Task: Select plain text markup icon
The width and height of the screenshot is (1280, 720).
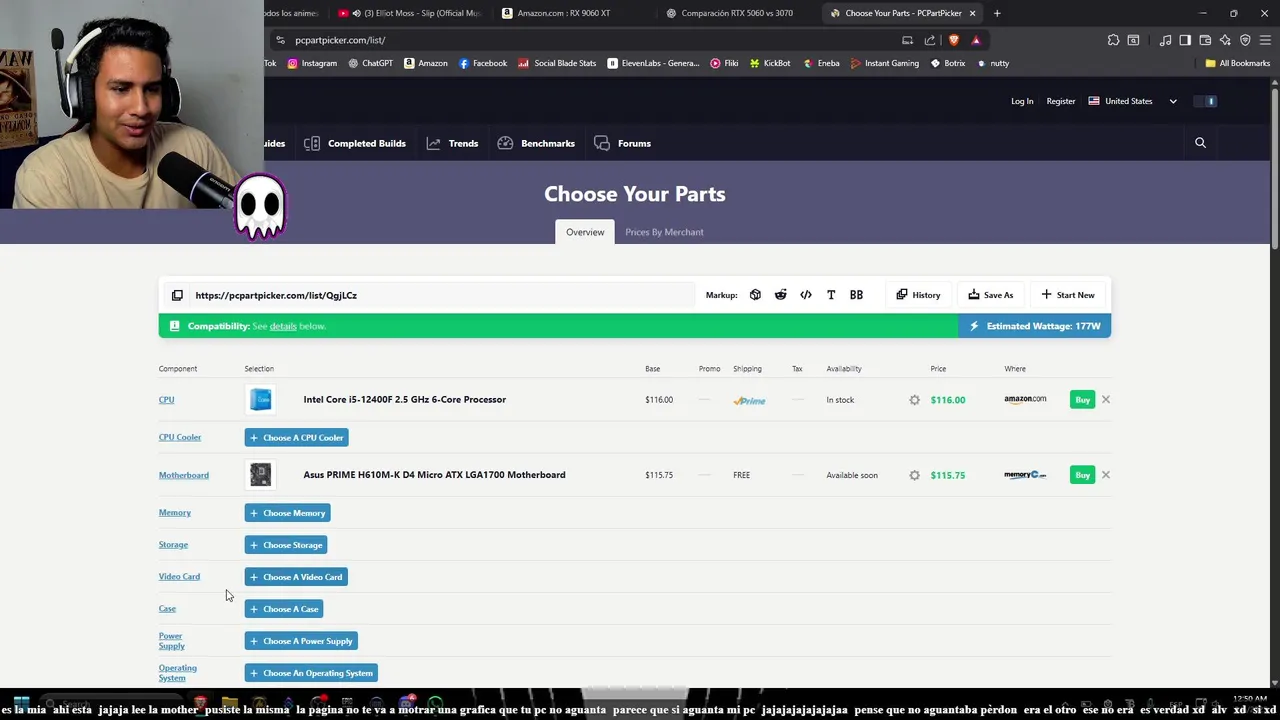Action: (831, 295)
